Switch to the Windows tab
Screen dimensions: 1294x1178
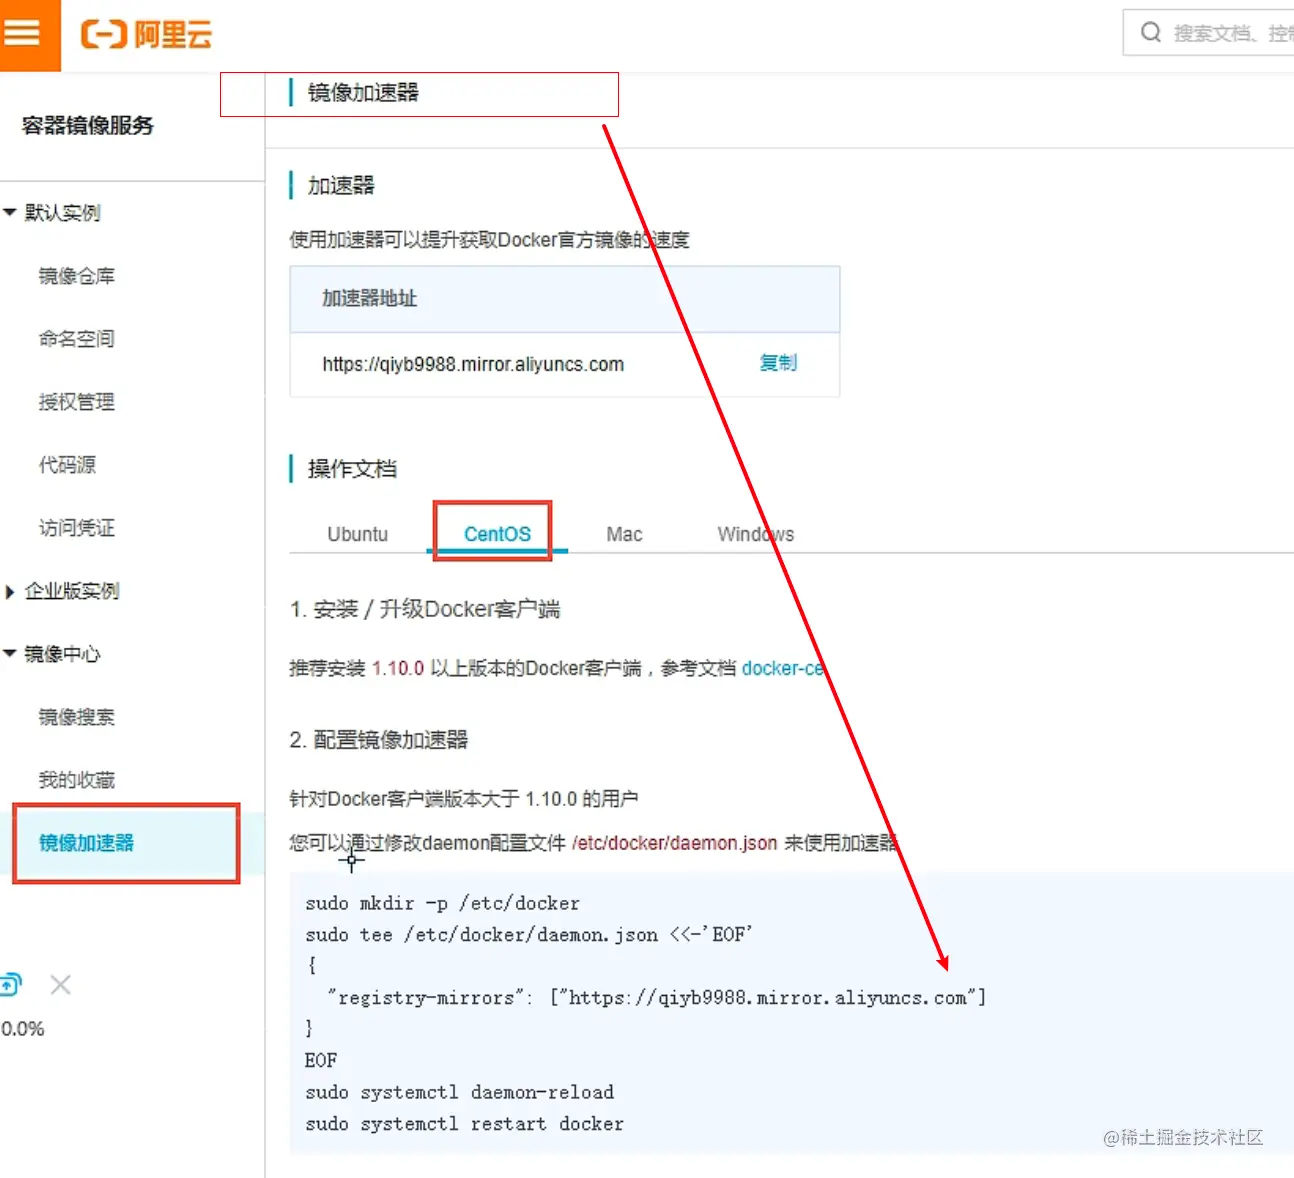[756, 534]
